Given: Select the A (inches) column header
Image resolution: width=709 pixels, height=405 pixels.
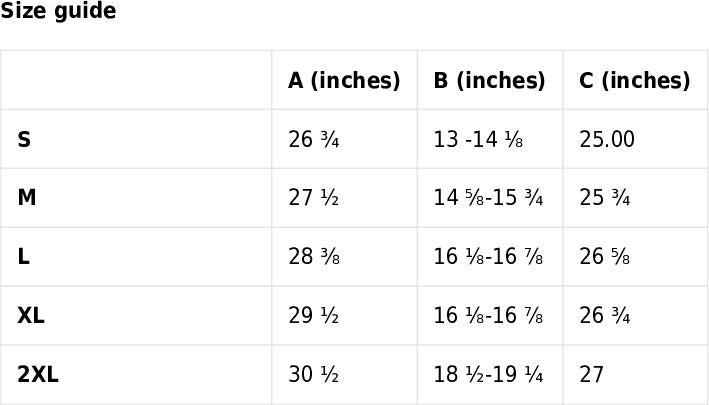Looking at the screenshot, I should tap(344, 80).
